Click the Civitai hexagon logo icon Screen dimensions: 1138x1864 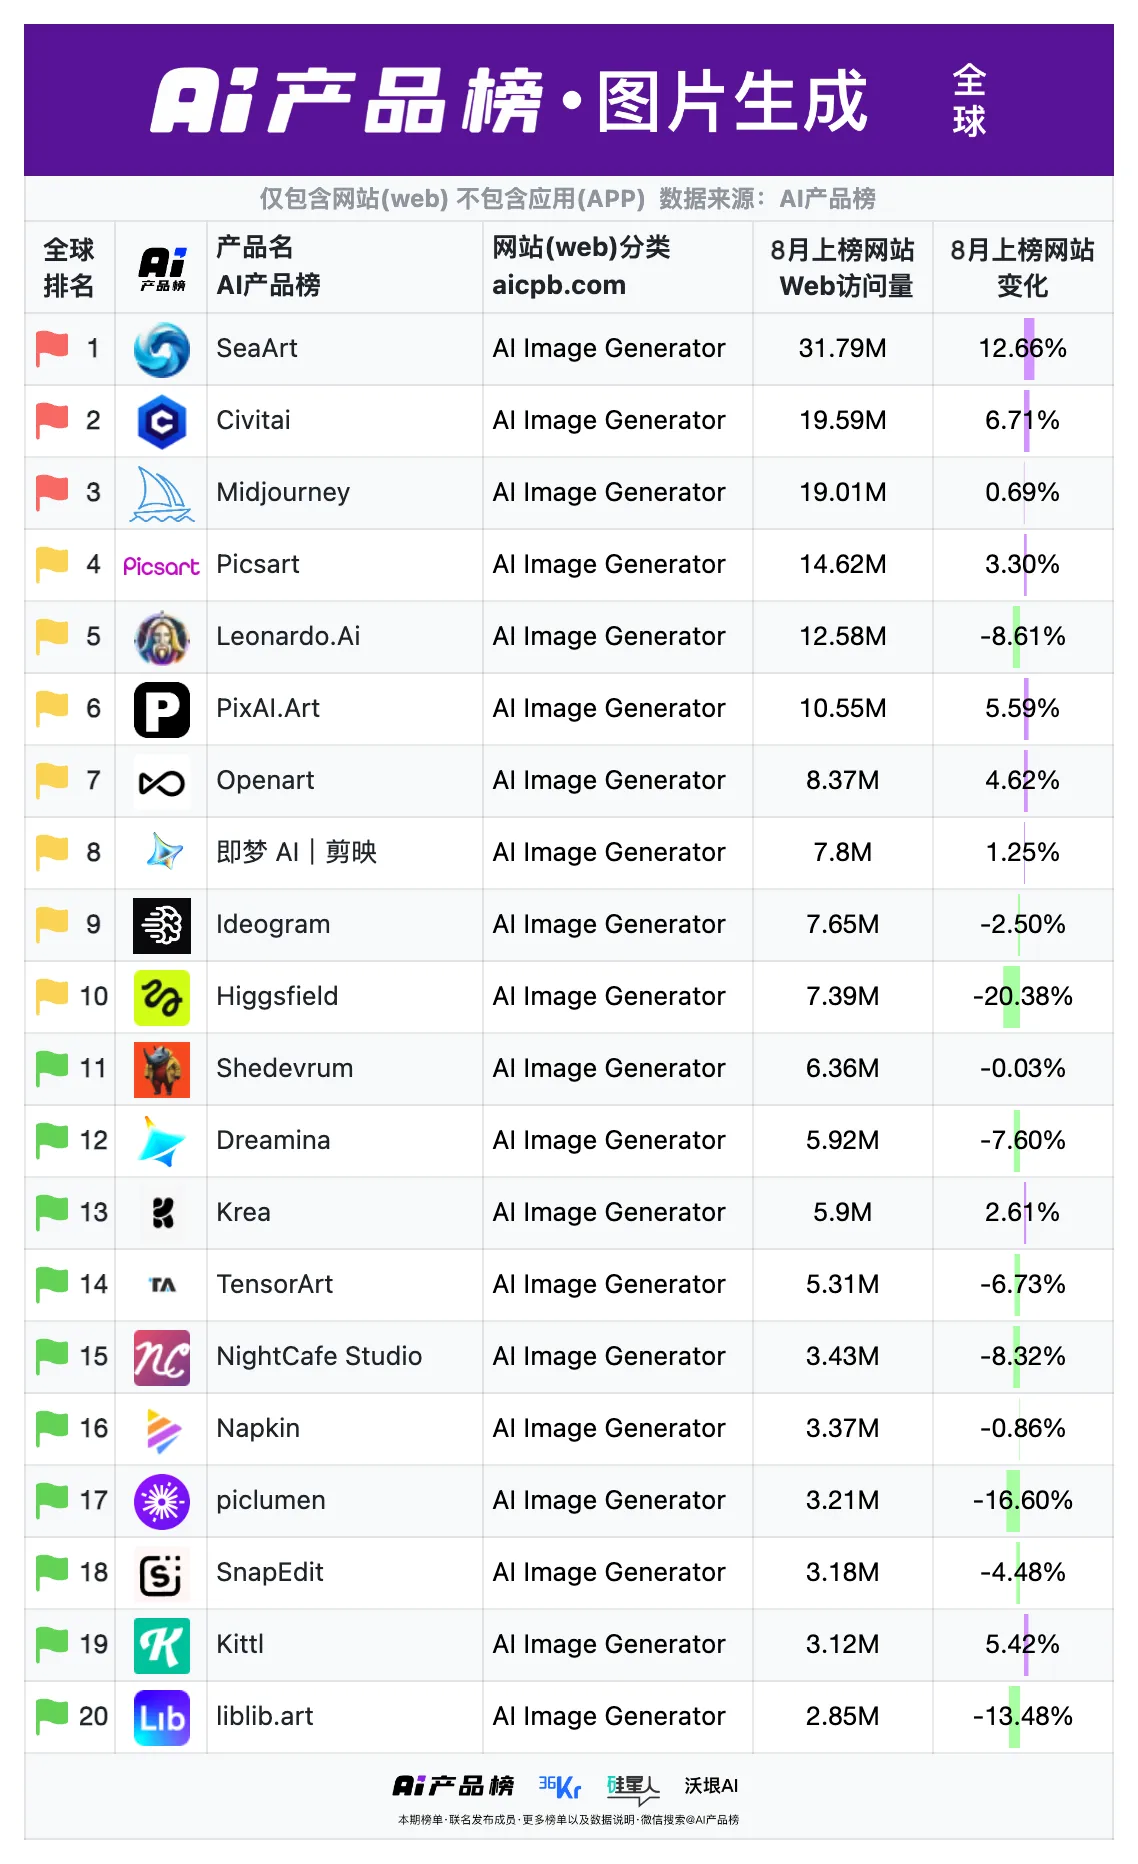coord(162,422)
